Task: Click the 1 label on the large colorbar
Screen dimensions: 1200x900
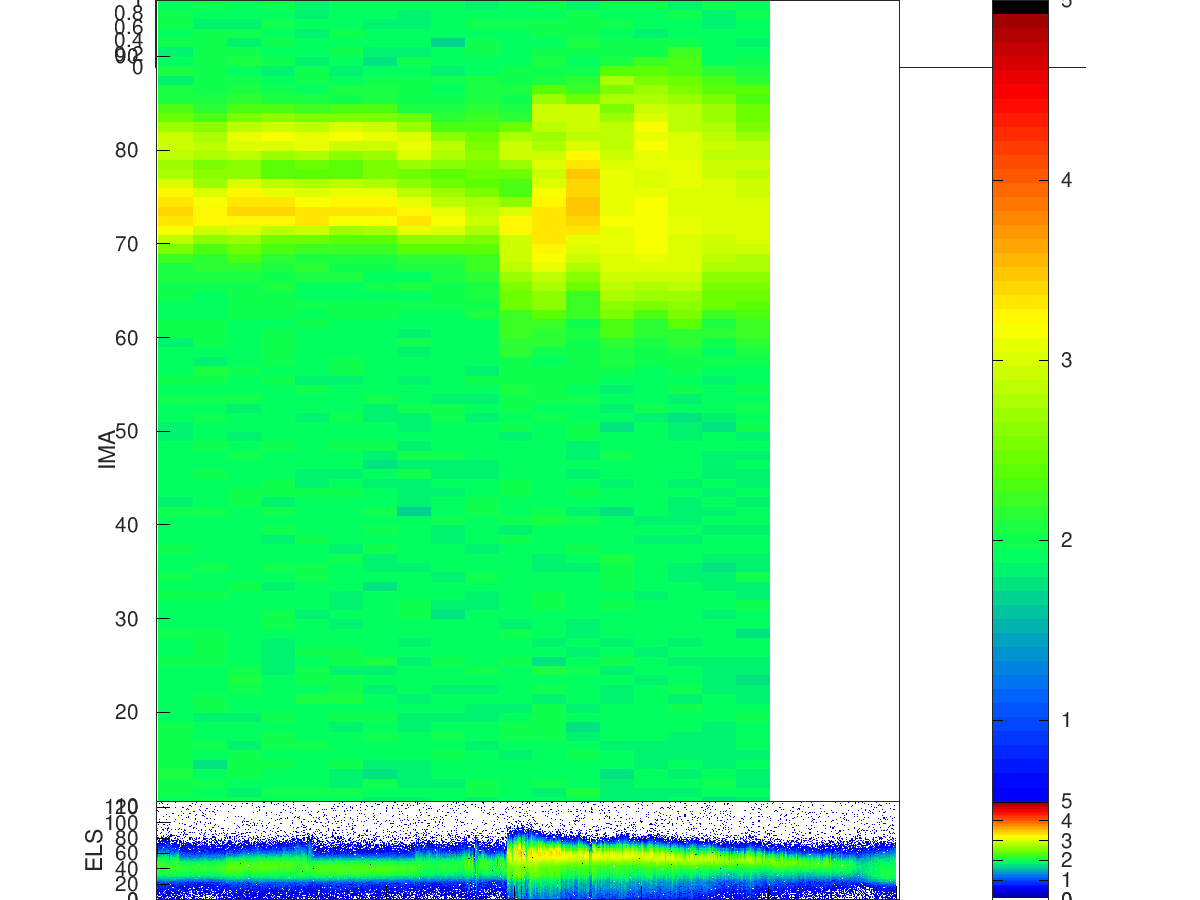Action: pyautogui.click(x=1066, y=720)
